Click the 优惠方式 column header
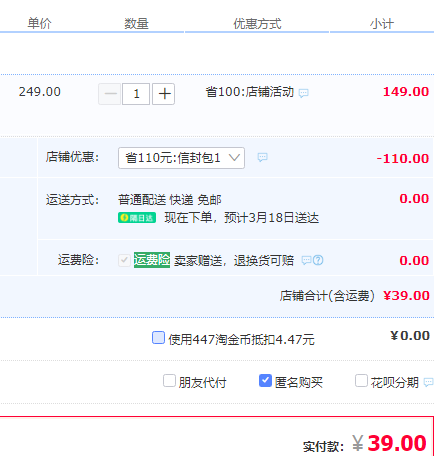Viewport: 442px width, 456px height. pyautogui.click(x=257, y=24)
